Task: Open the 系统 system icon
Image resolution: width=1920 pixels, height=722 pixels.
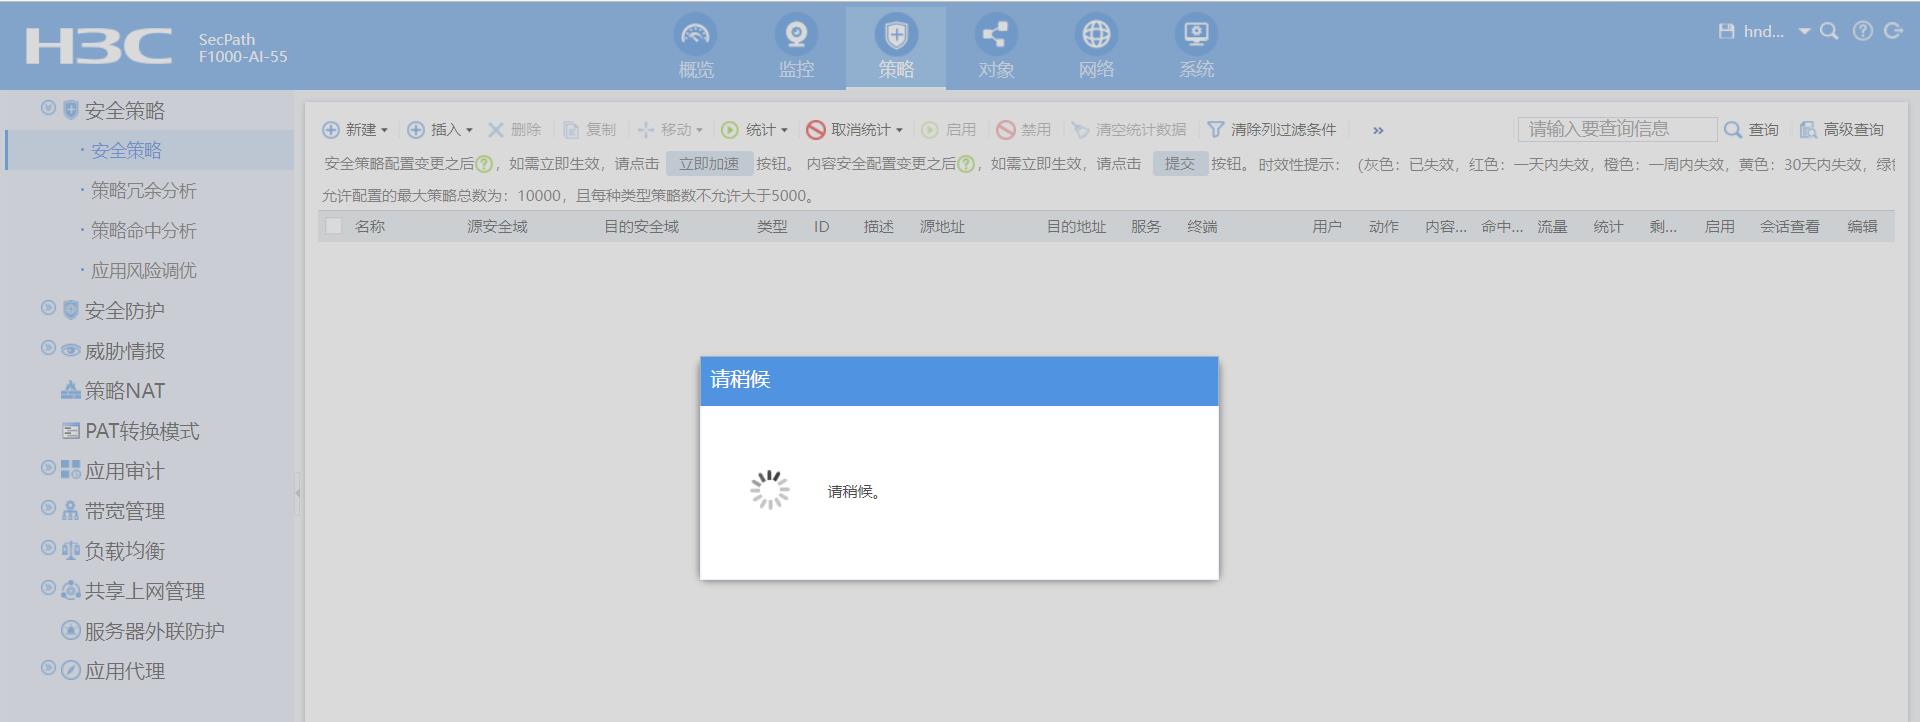Action: click(1196, 35)
